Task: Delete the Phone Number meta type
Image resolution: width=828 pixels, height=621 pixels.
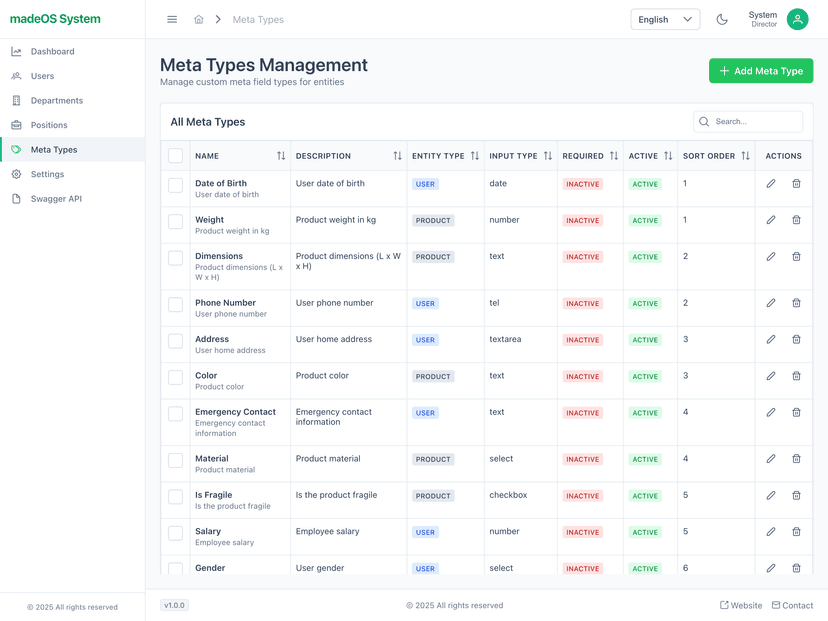Action: coord(796,303)
